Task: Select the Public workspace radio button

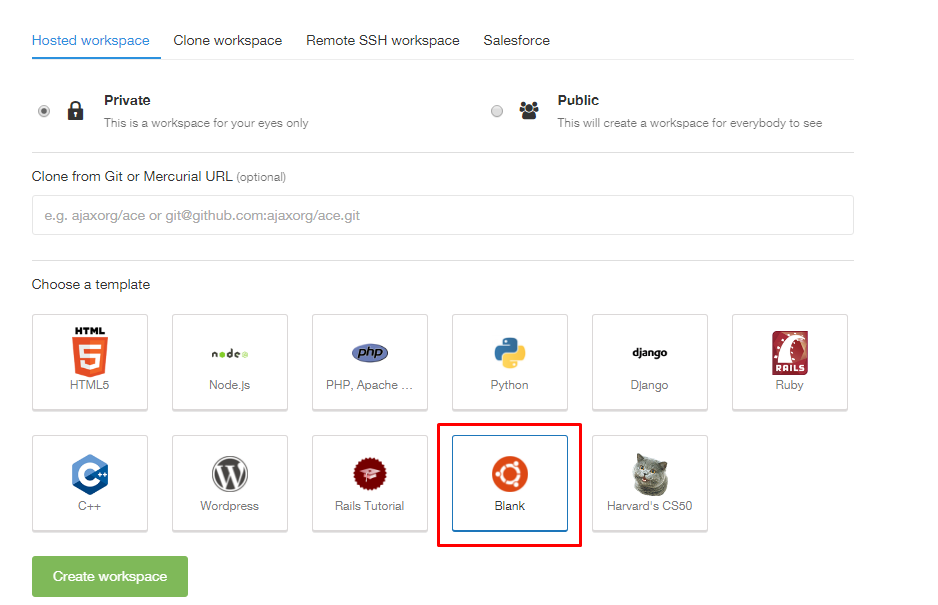Action: coord(497,111)
